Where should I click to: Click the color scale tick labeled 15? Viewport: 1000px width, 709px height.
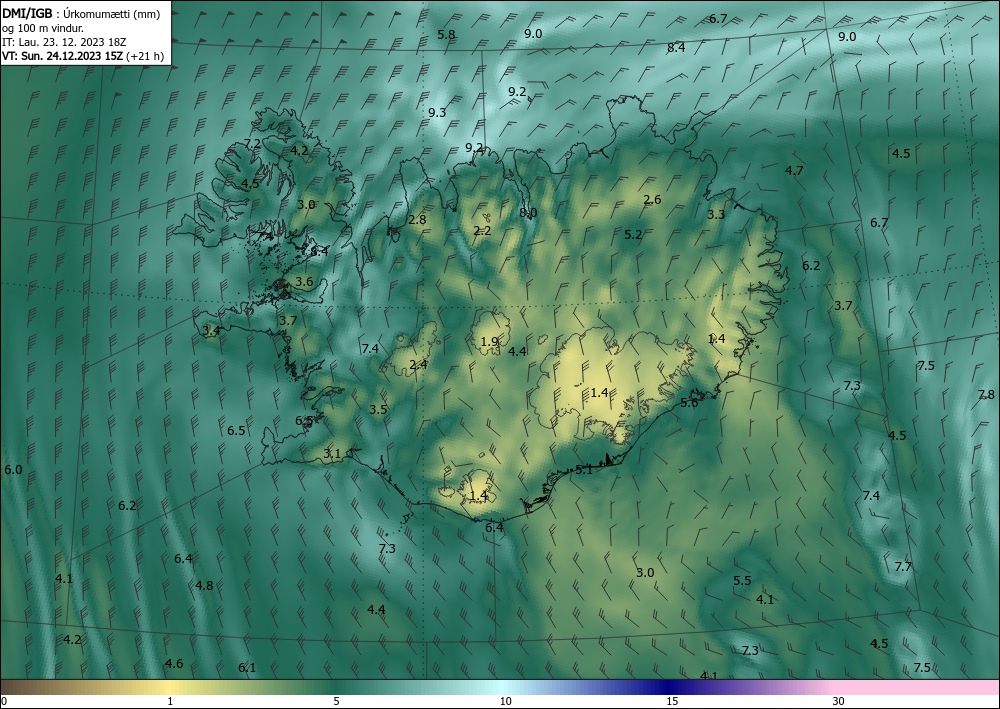(x=672, y=702)
